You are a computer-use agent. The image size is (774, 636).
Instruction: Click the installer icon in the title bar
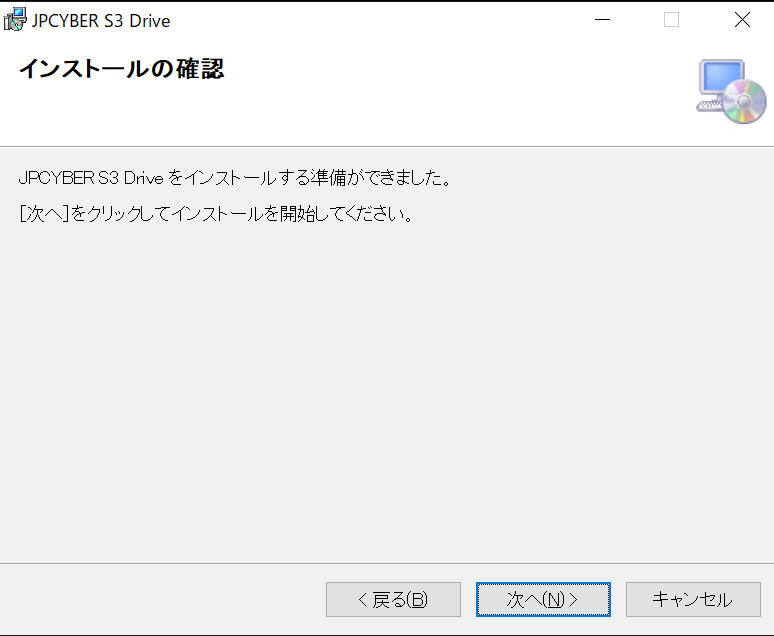point(15,20)
